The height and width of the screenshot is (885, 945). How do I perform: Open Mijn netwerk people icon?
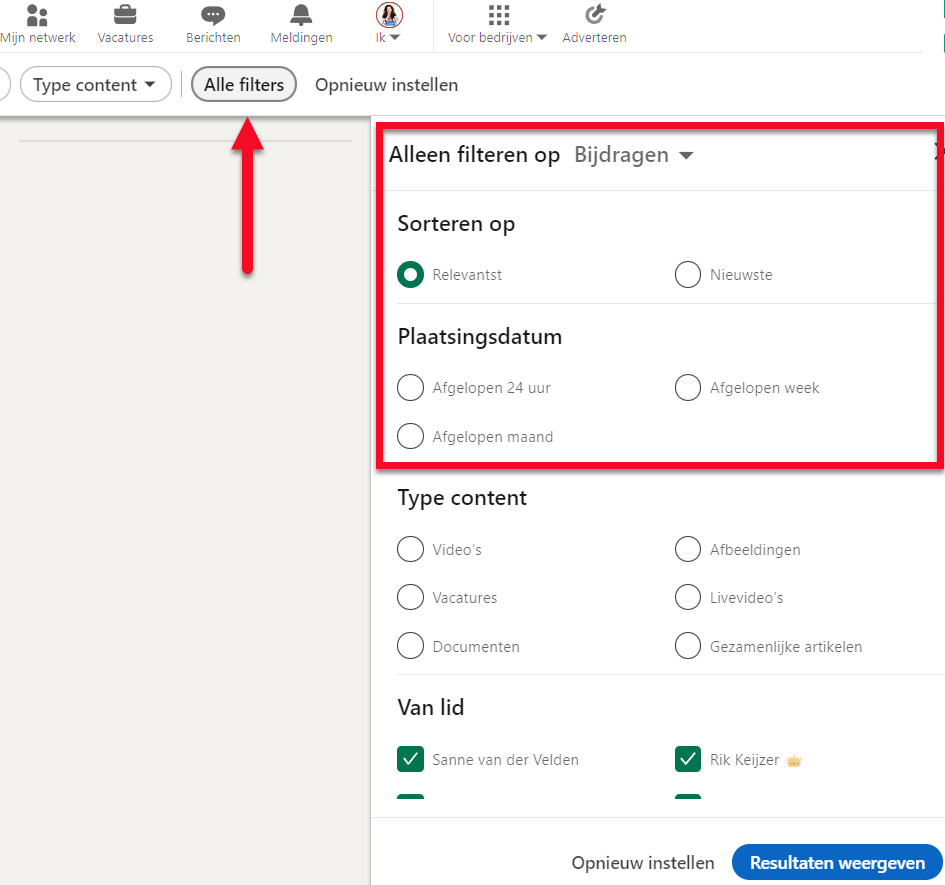click(x=37, y=15)
